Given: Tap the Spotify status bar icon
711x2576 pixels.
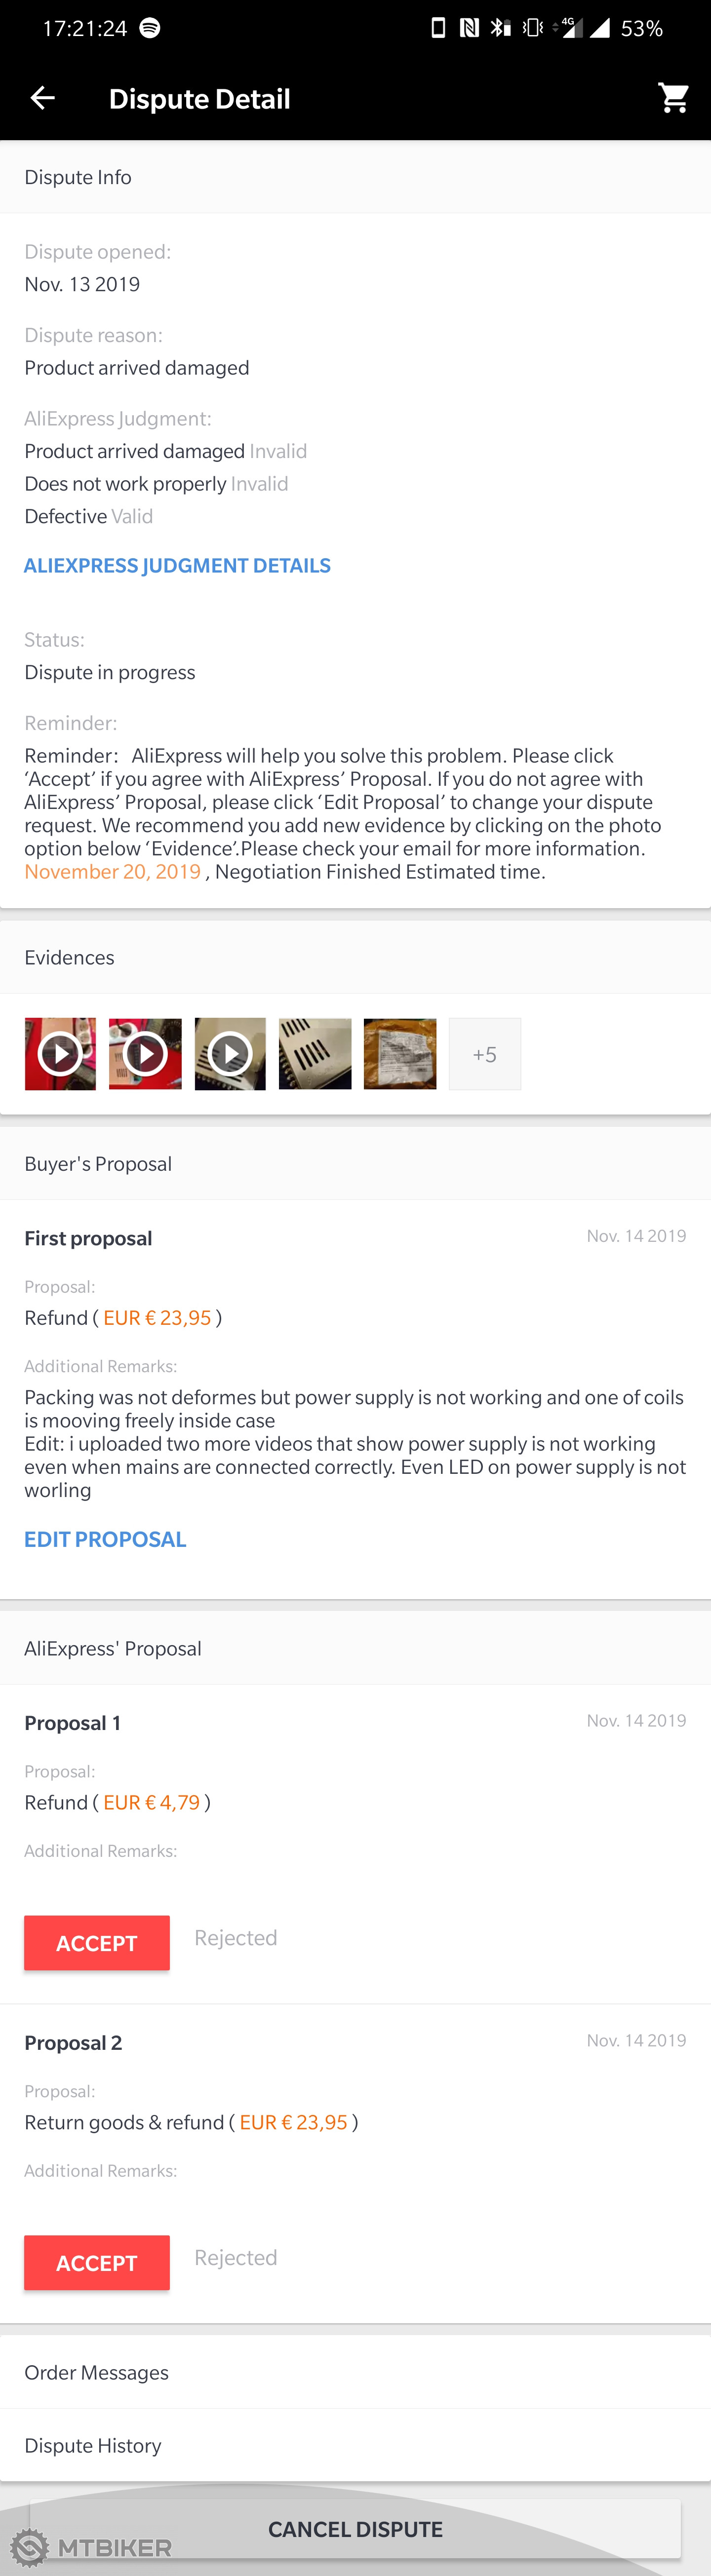Looking at the screenshot, I should [150, 28].
